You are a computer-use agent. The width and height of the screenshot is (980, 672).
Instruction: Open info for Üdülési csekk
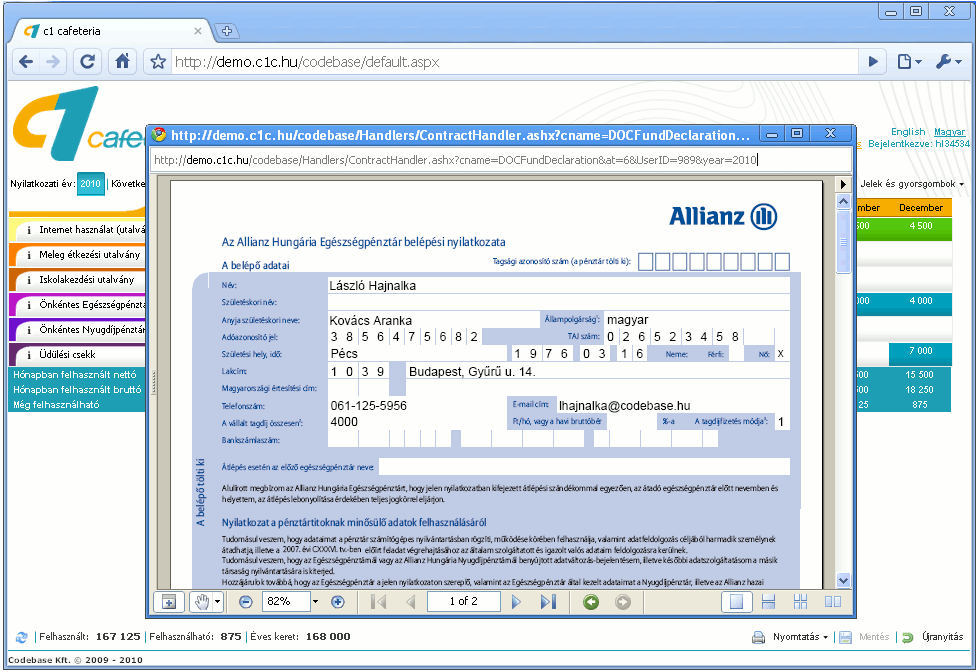tap(29, 355)
